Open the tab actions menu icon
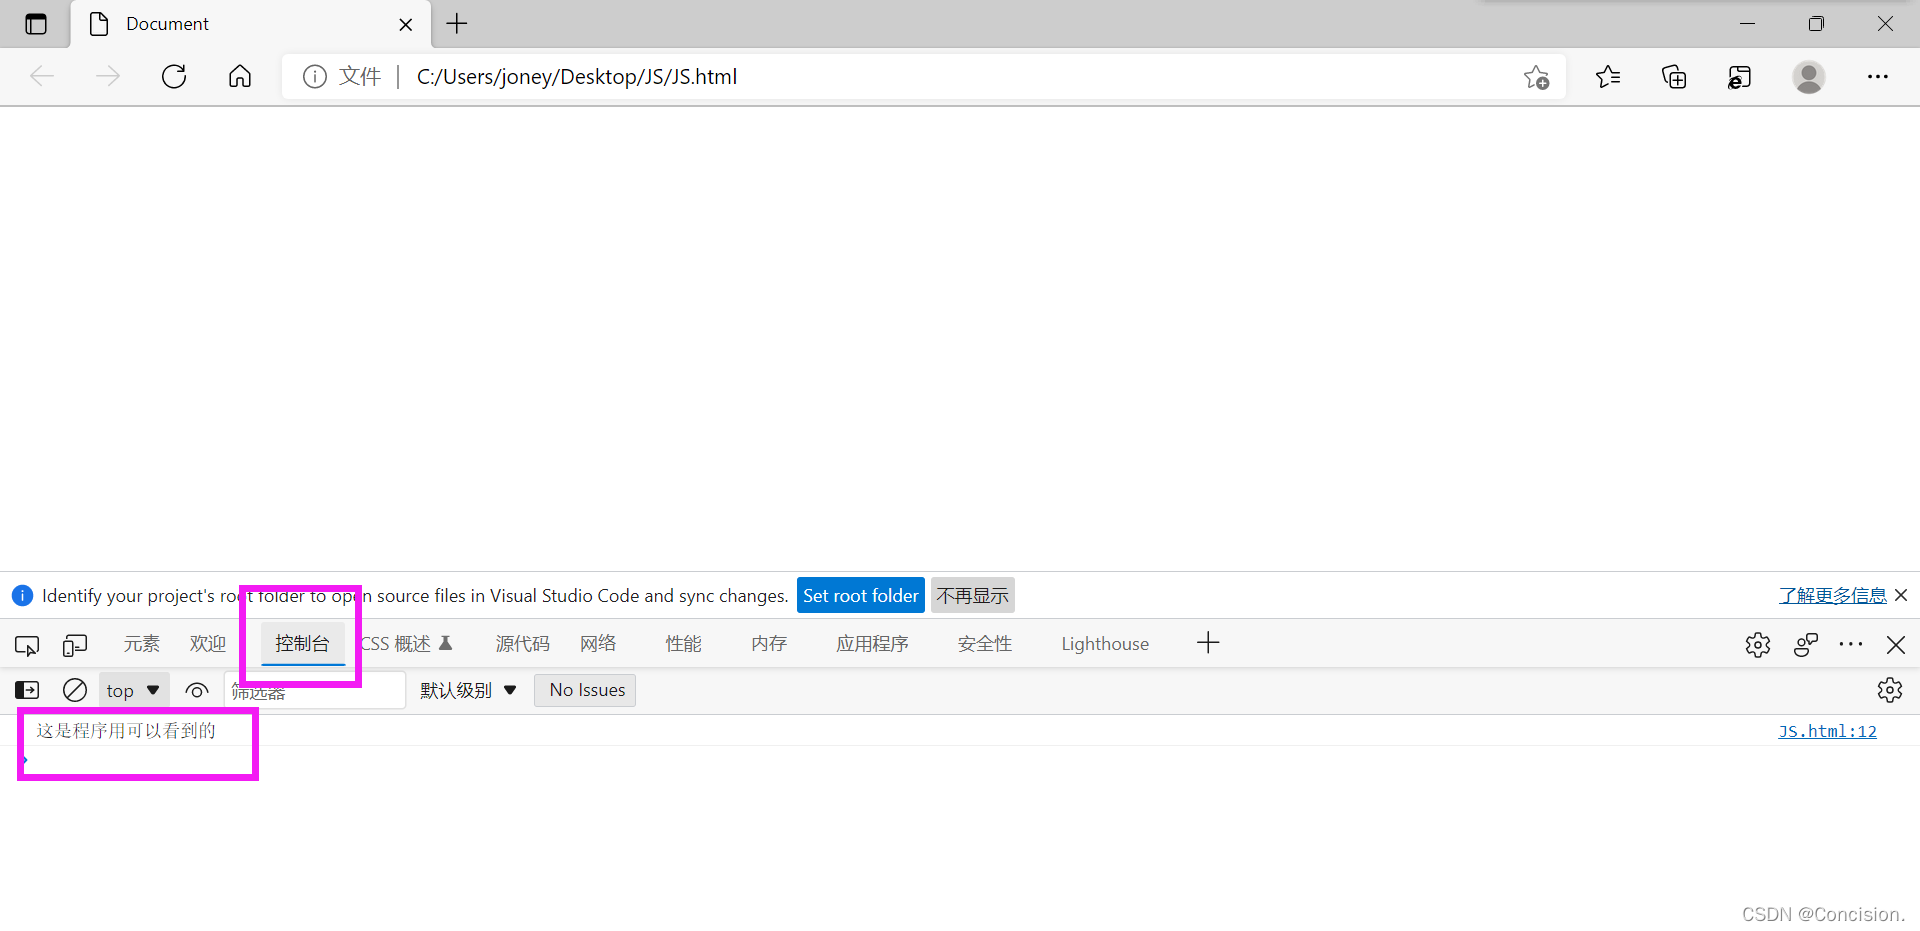1920x931 pixels. click(x=36, y=24)
